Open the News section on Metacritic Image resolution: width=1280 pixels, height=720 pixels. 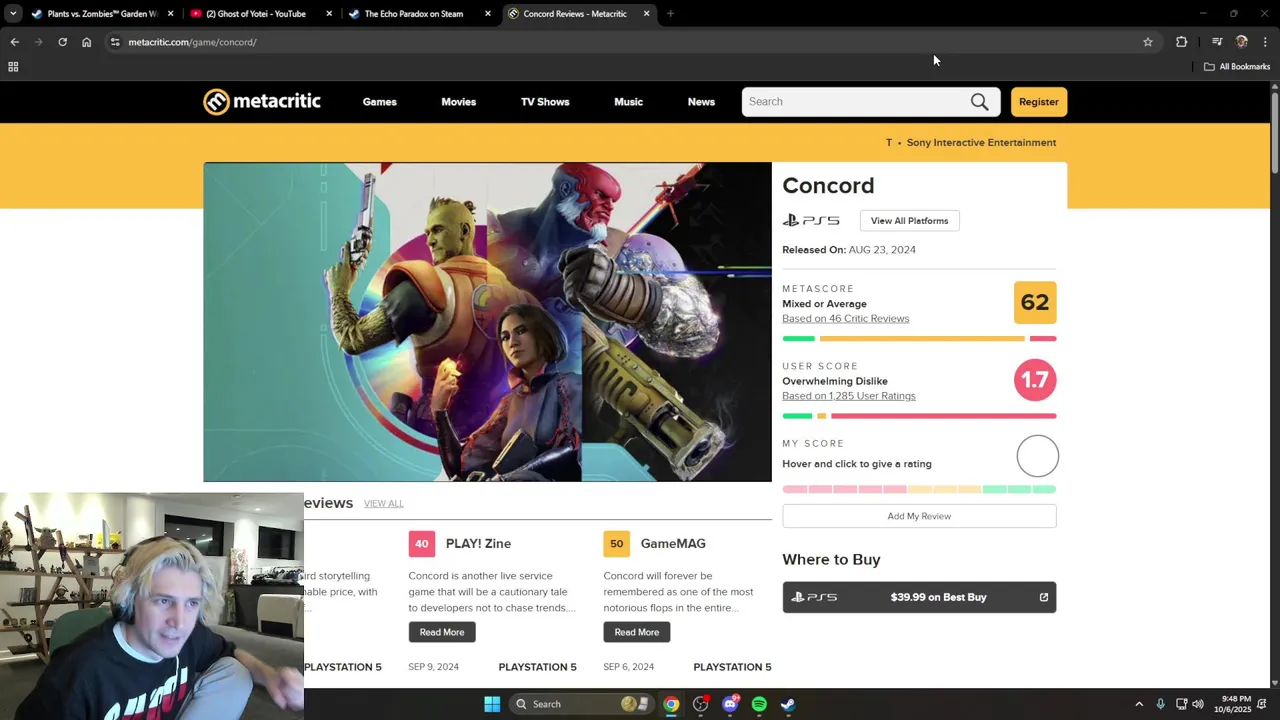(701, 102)
